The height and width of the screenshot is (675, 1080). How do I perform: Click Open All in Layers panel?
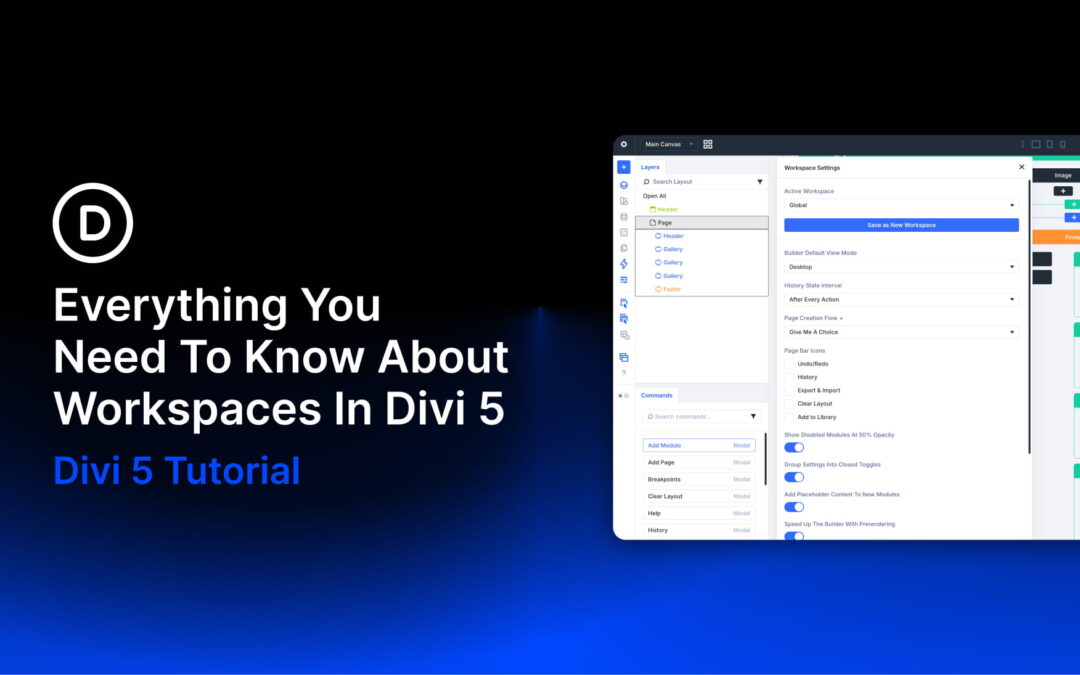coord(654,196)
